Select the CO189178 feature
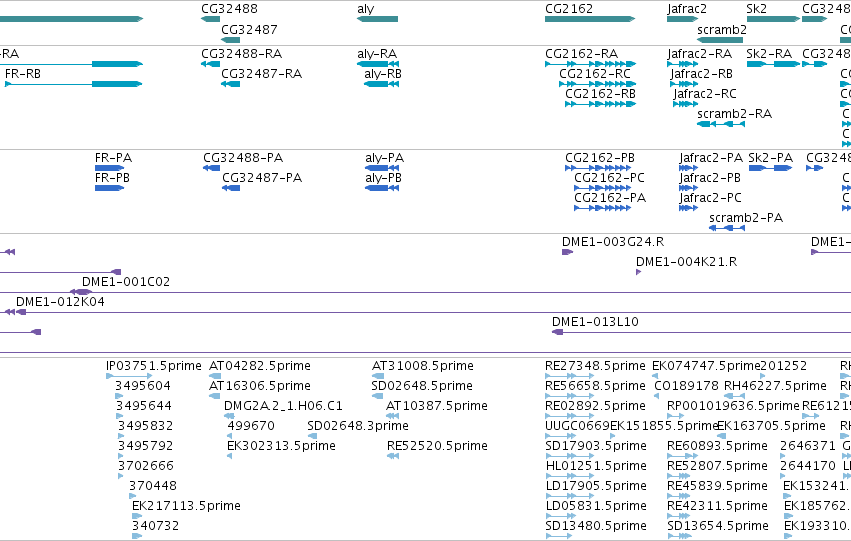 coord(656,396)
